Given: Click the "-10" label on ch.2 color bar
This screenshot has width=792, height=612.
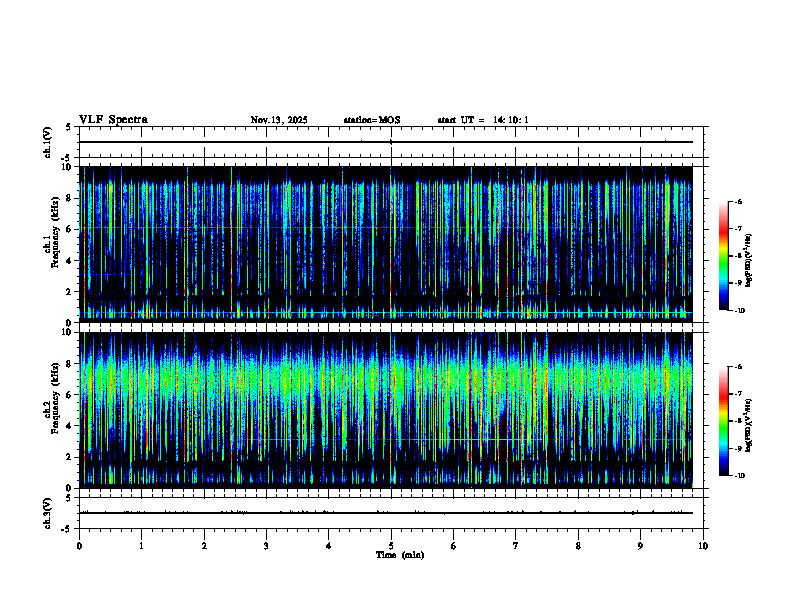Looking at the screenshot, I should coord(739,475).
